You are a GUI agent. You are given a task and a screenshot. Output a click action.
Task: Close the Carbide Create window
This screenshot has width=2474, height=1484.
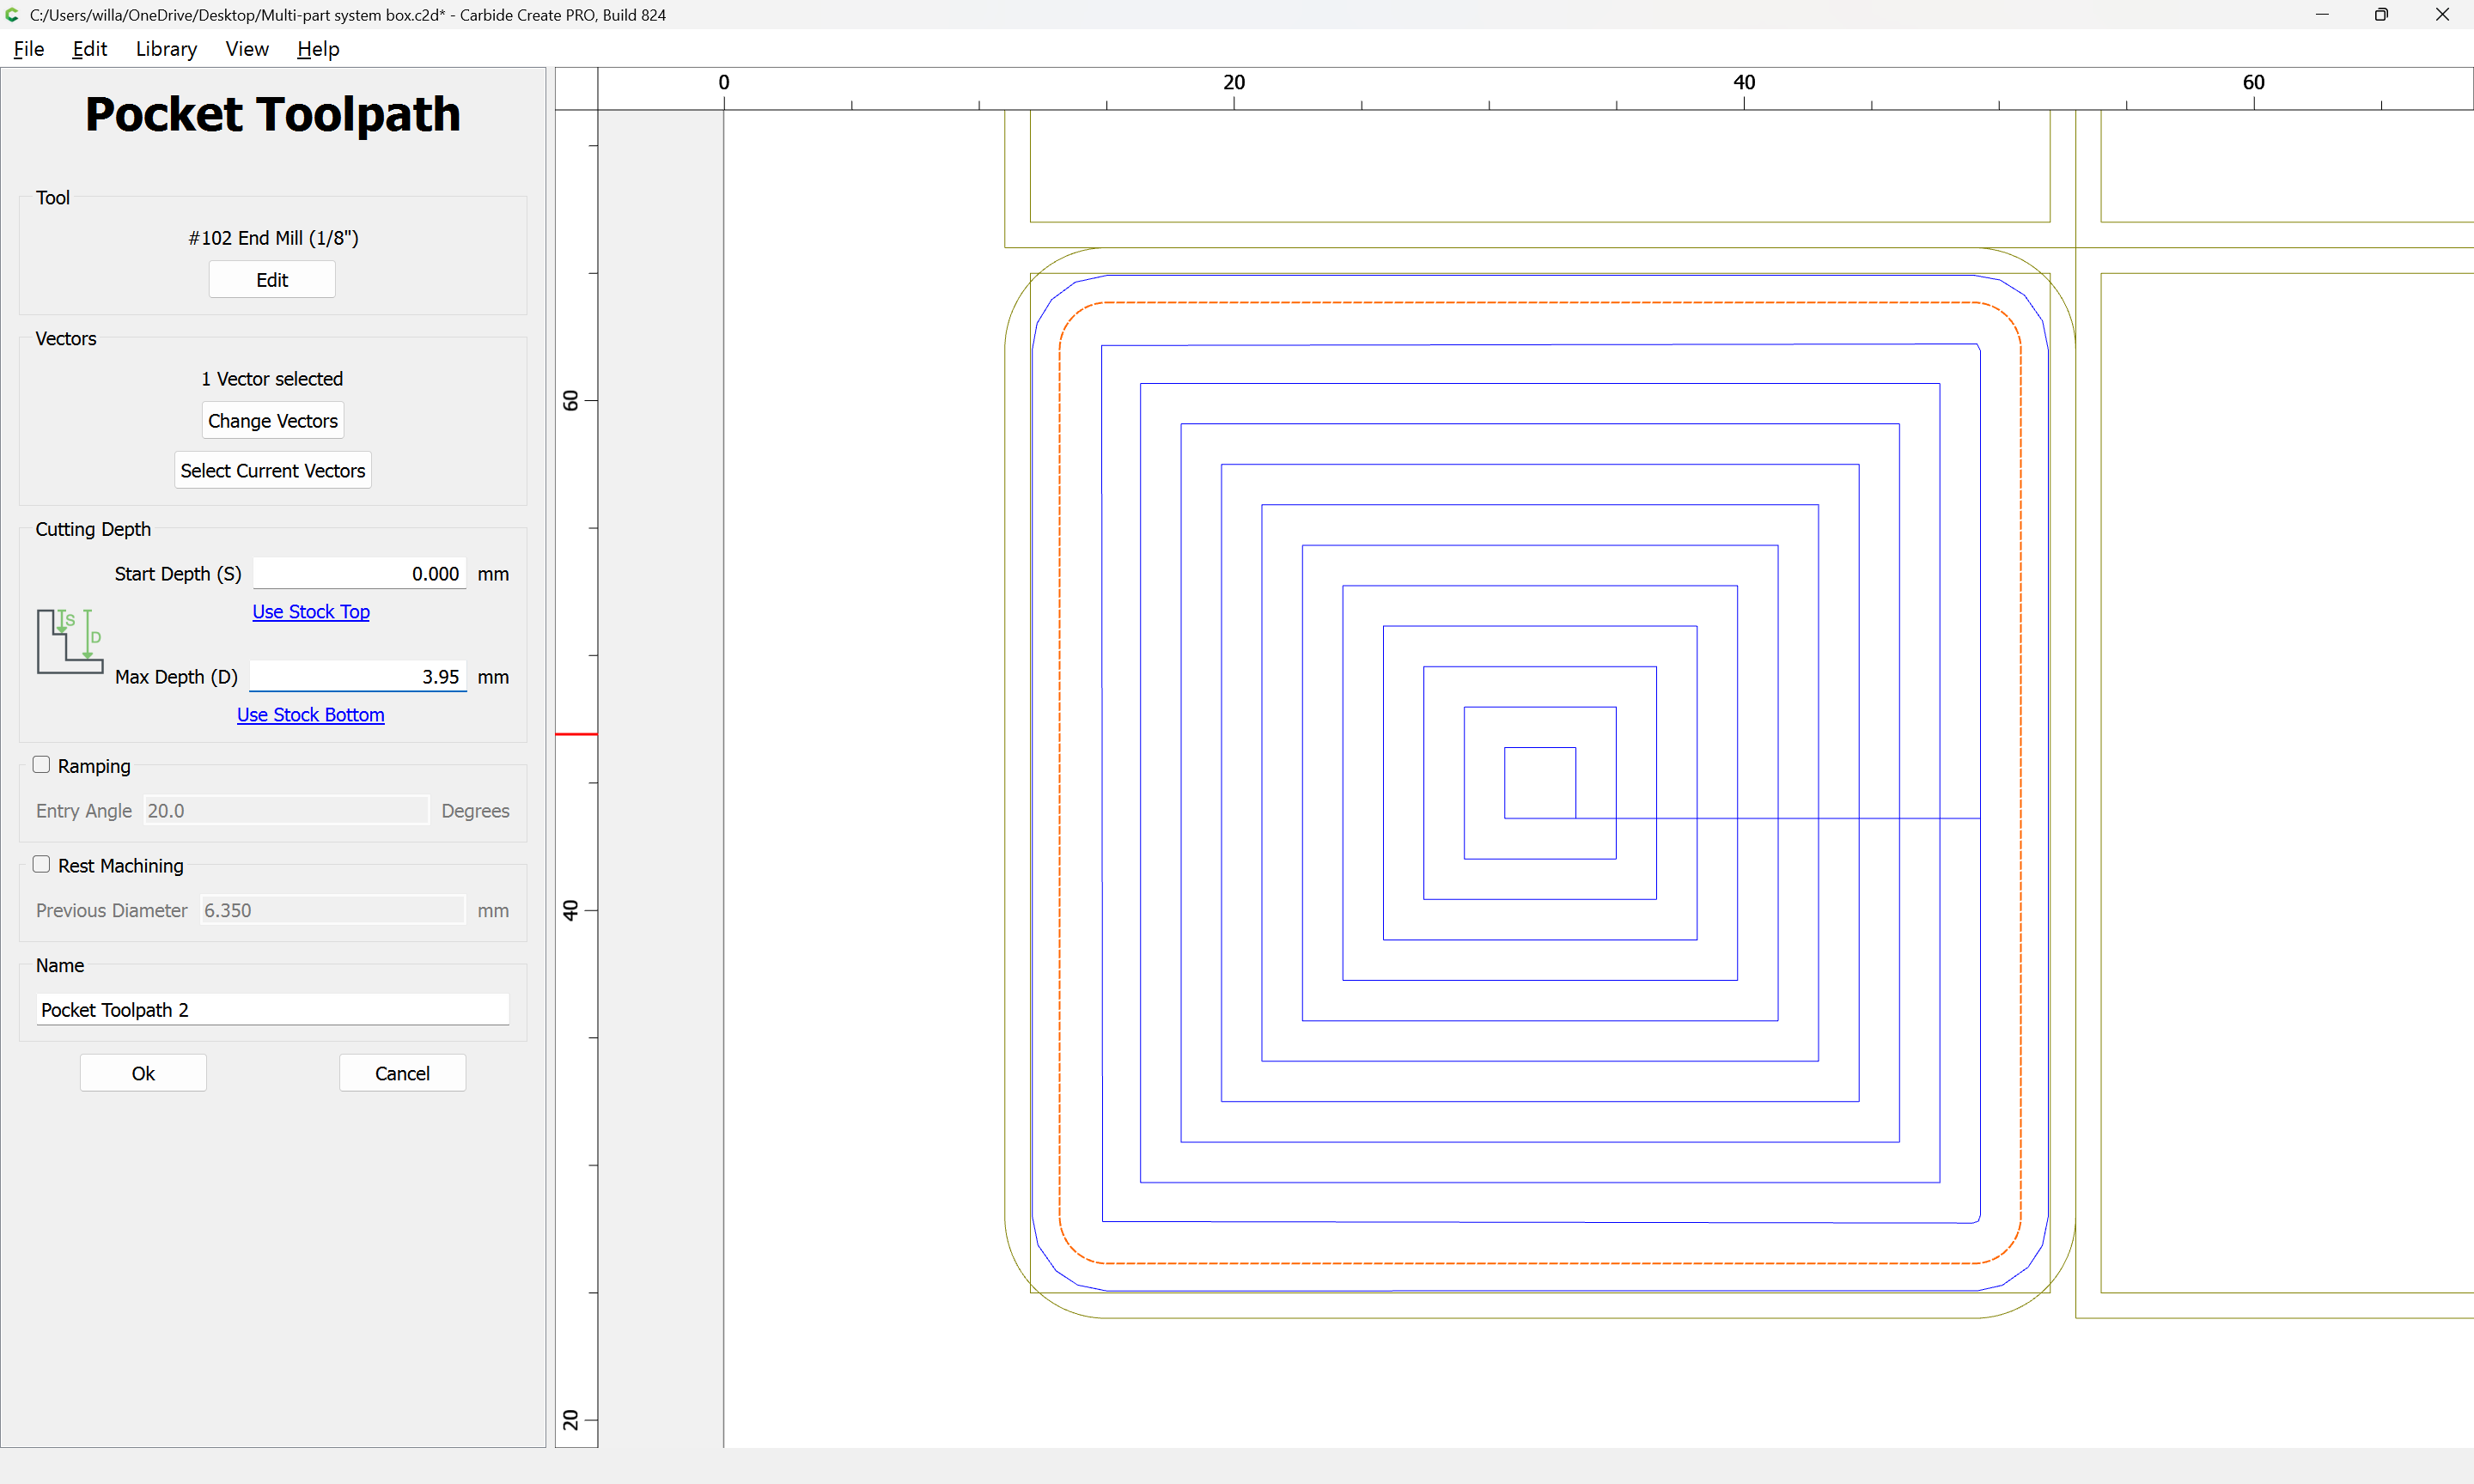[x=2442, y=15]
